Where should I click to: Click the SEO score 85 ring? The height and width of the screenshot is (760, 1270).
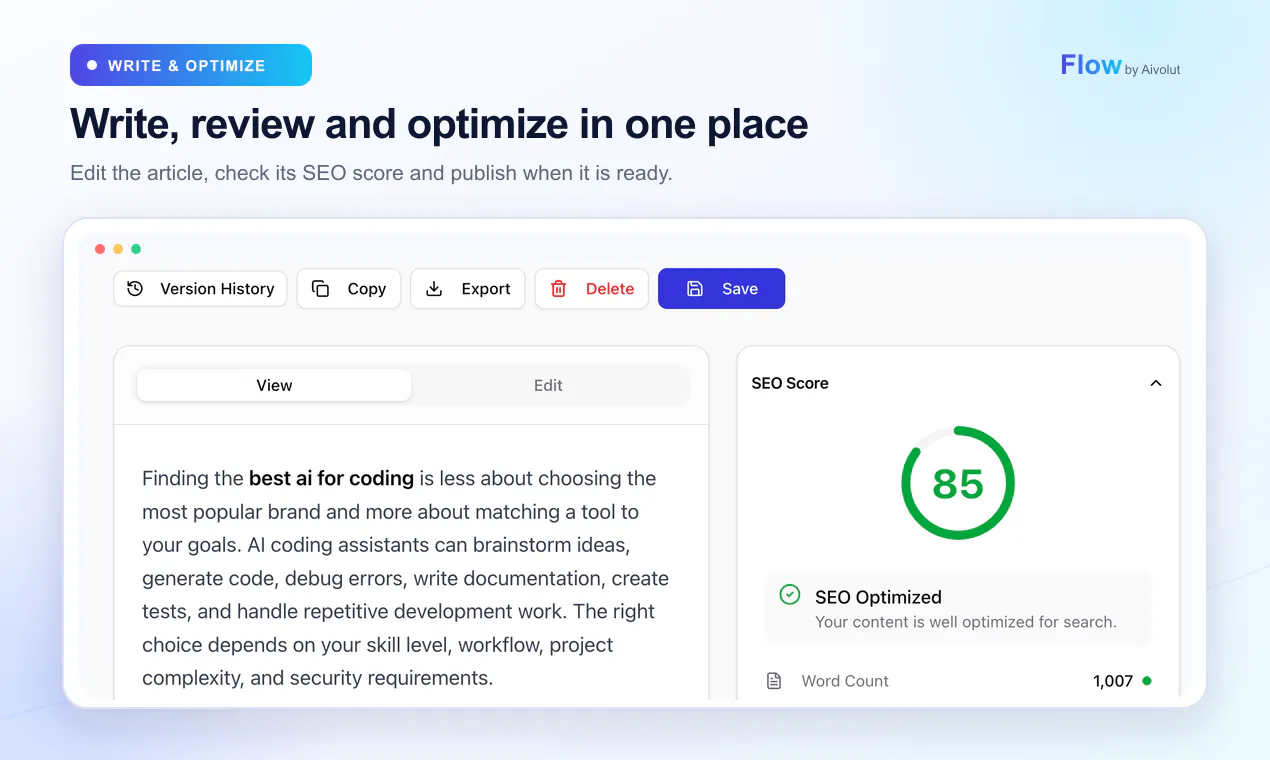(958, 483)
